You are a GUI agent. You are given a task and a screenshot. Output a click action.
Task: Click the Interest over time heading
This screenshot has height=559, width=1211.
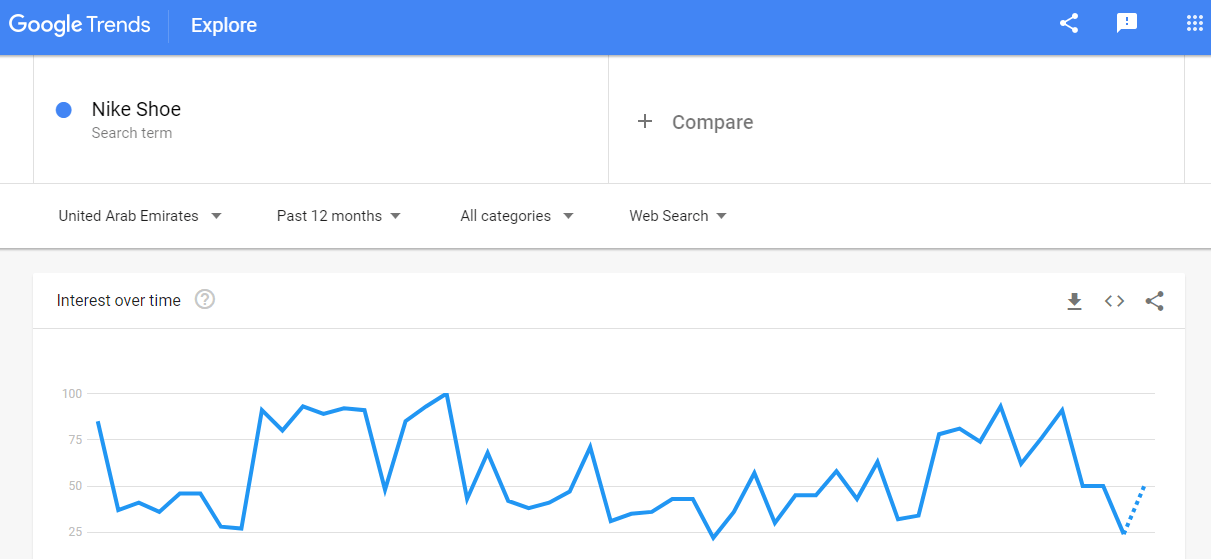(119, 300)
